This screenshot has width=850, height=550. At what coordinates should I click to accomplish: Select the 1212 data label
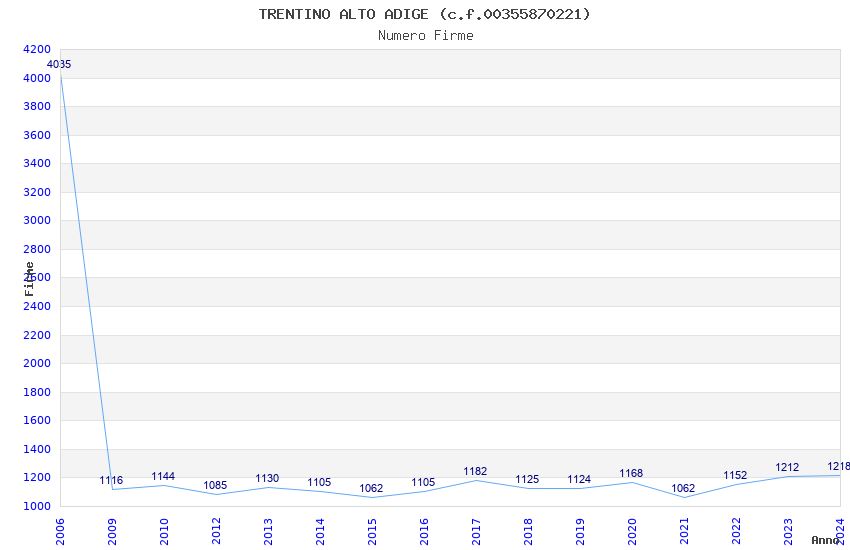click(787, 468)
